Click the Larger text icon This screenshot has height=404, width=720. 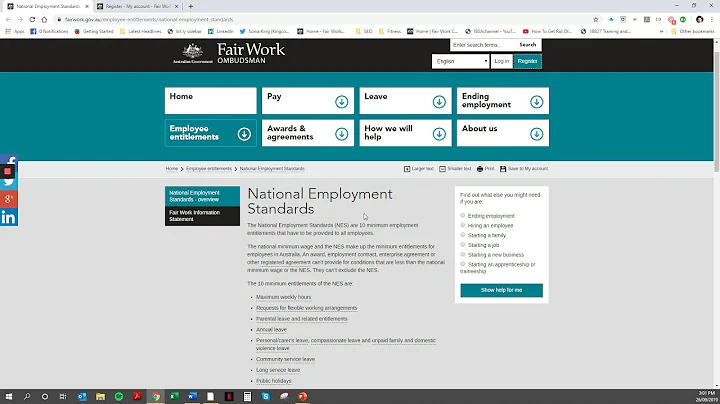[407, 169]
